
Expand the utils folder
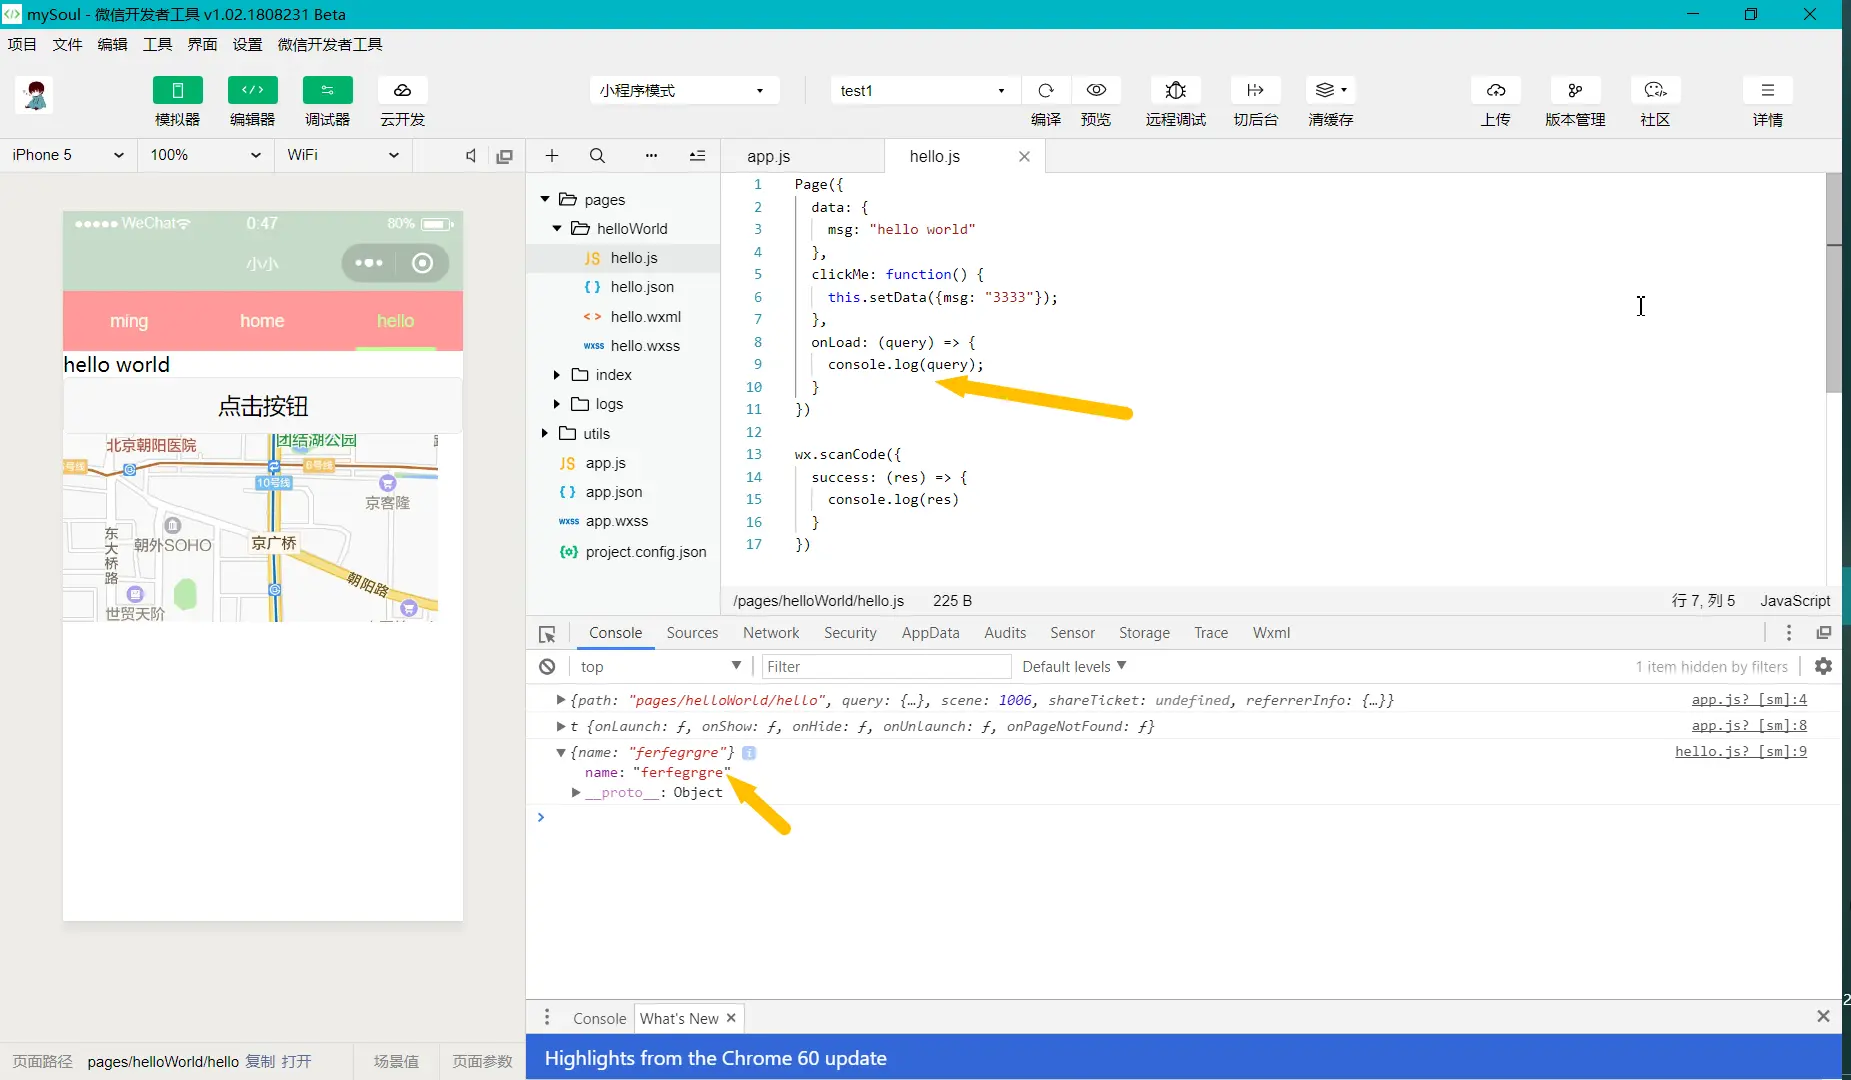(x=545, y=434)
